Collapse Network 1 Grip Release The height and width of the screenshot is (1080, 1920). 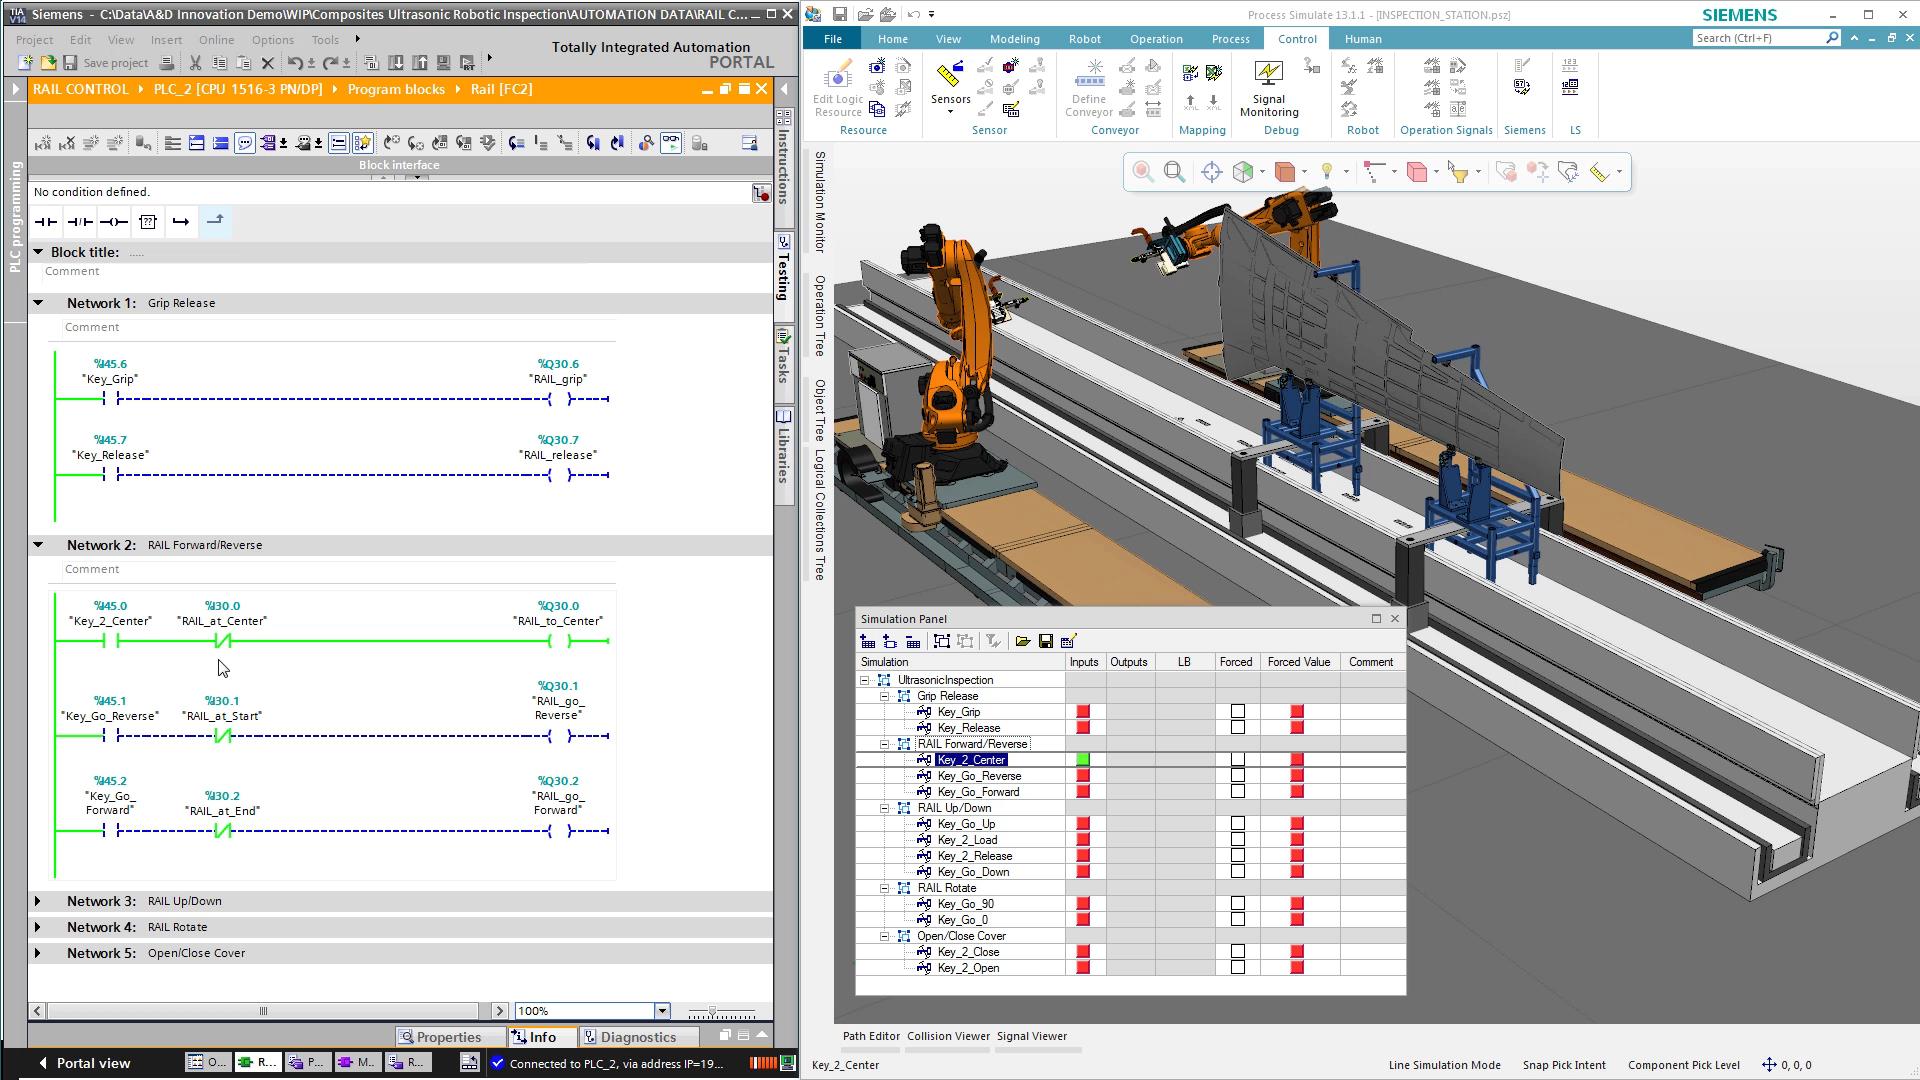tap(38, 302)
